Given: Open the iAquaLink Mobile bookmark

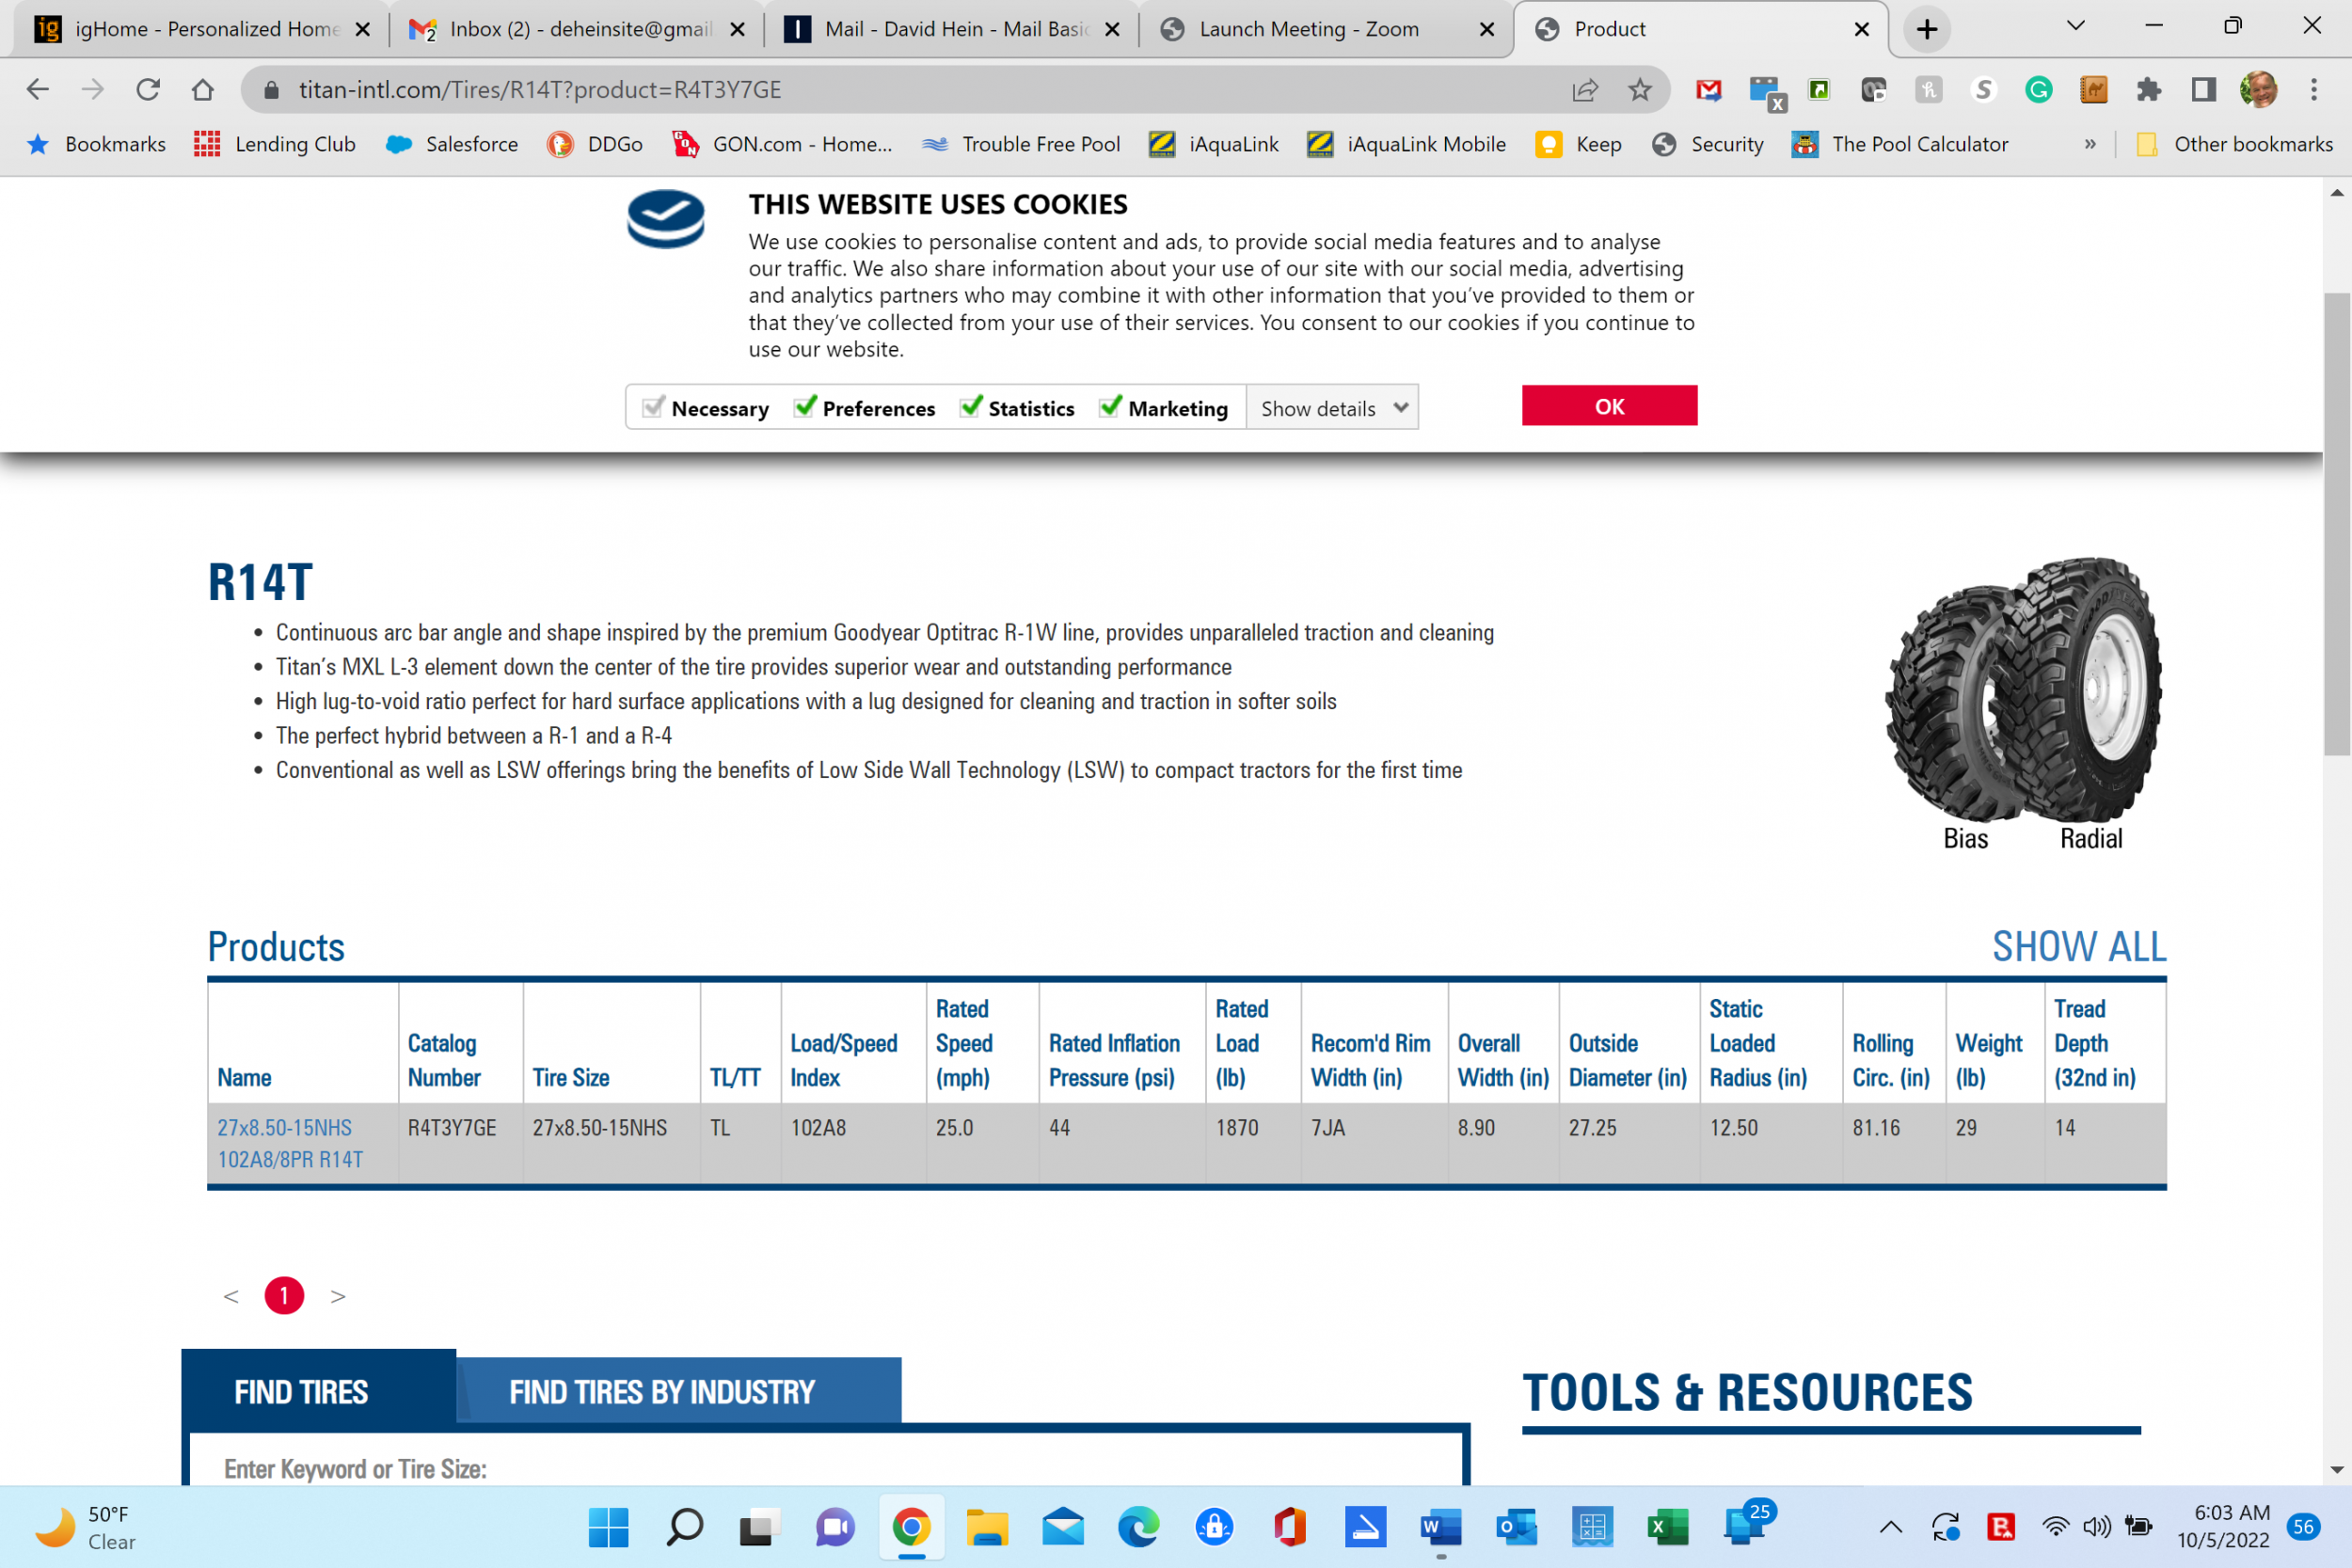Looking at the screenshot, I should (1407, 144).
